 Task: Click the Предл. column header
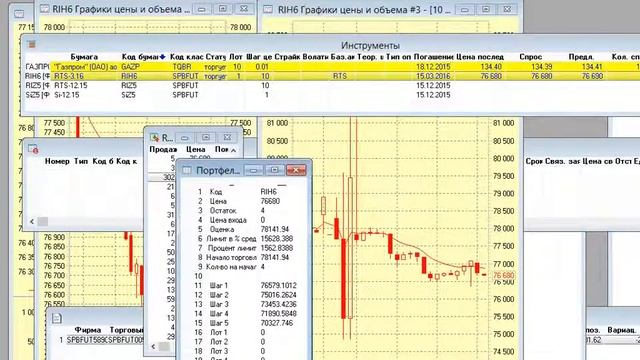click(x=581, y=57)
